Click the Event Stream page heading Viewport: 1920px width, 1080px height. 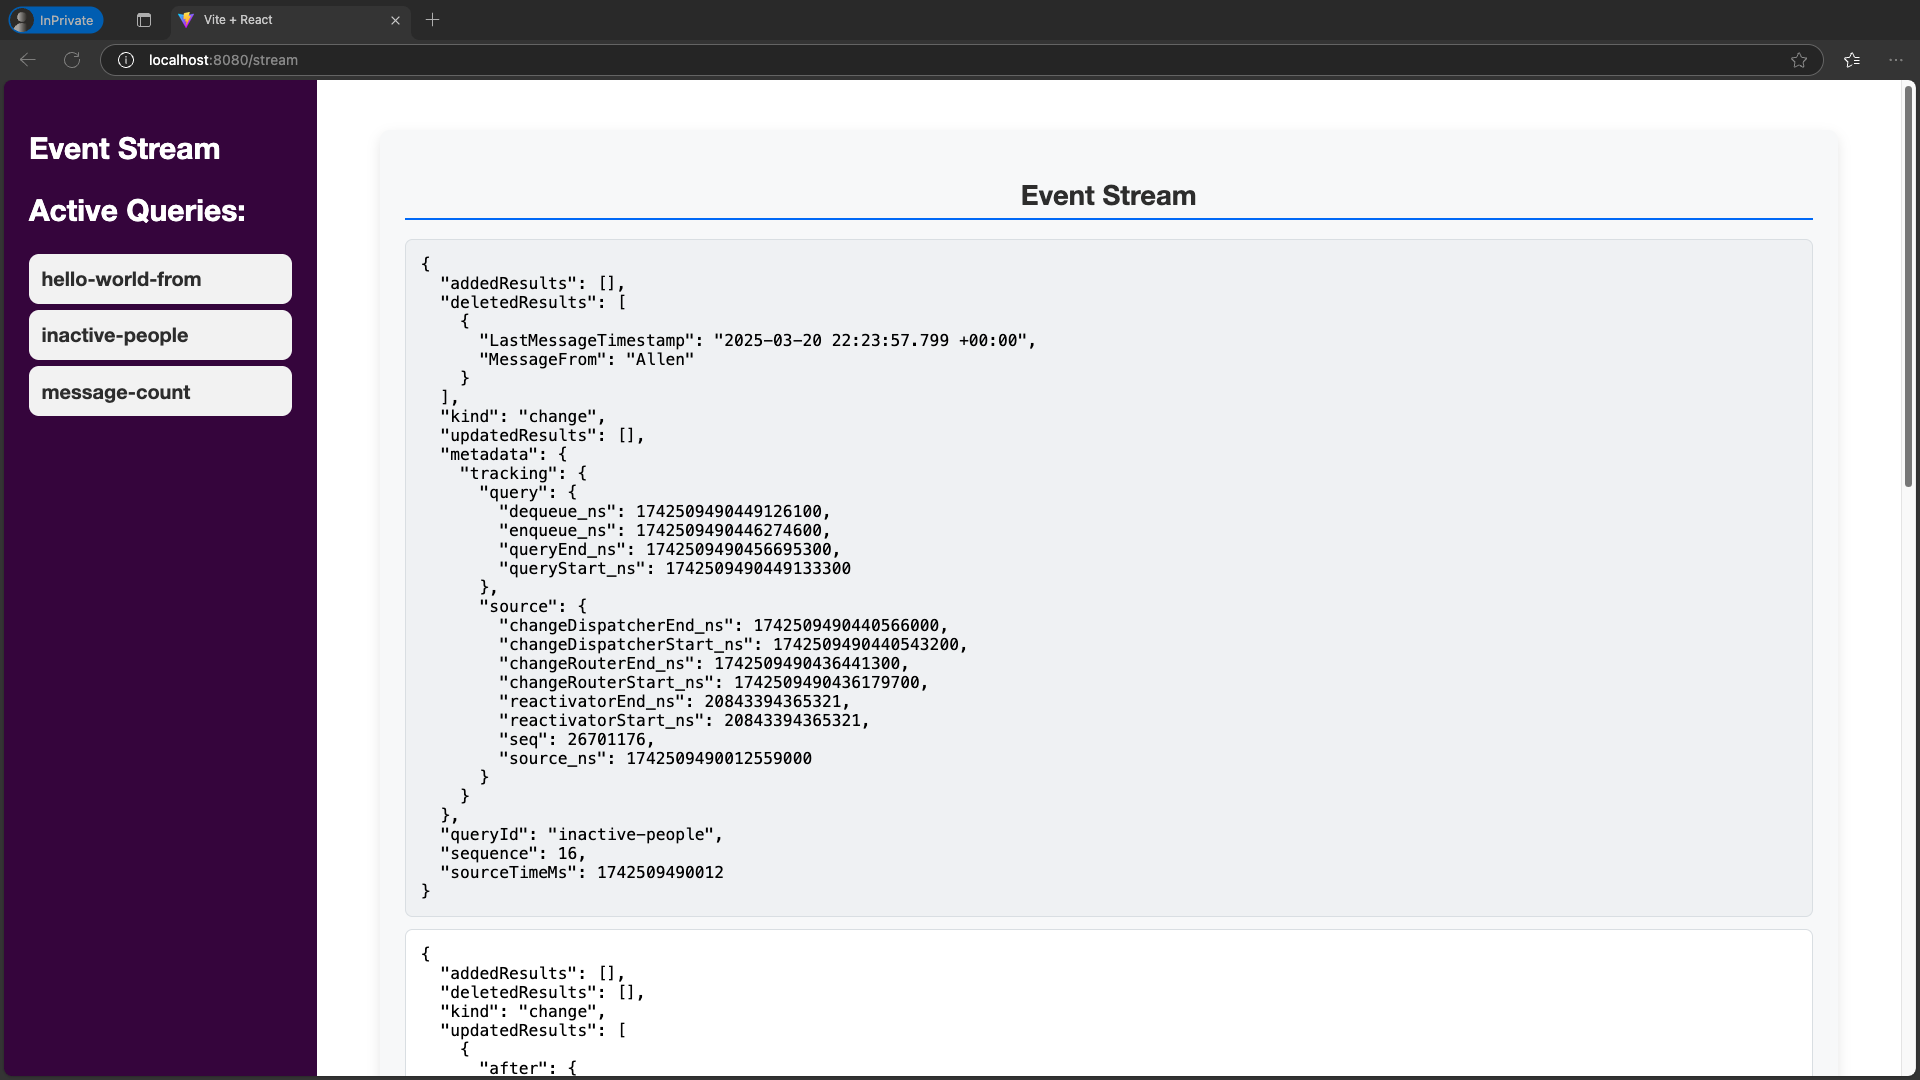coord(1107,196)
